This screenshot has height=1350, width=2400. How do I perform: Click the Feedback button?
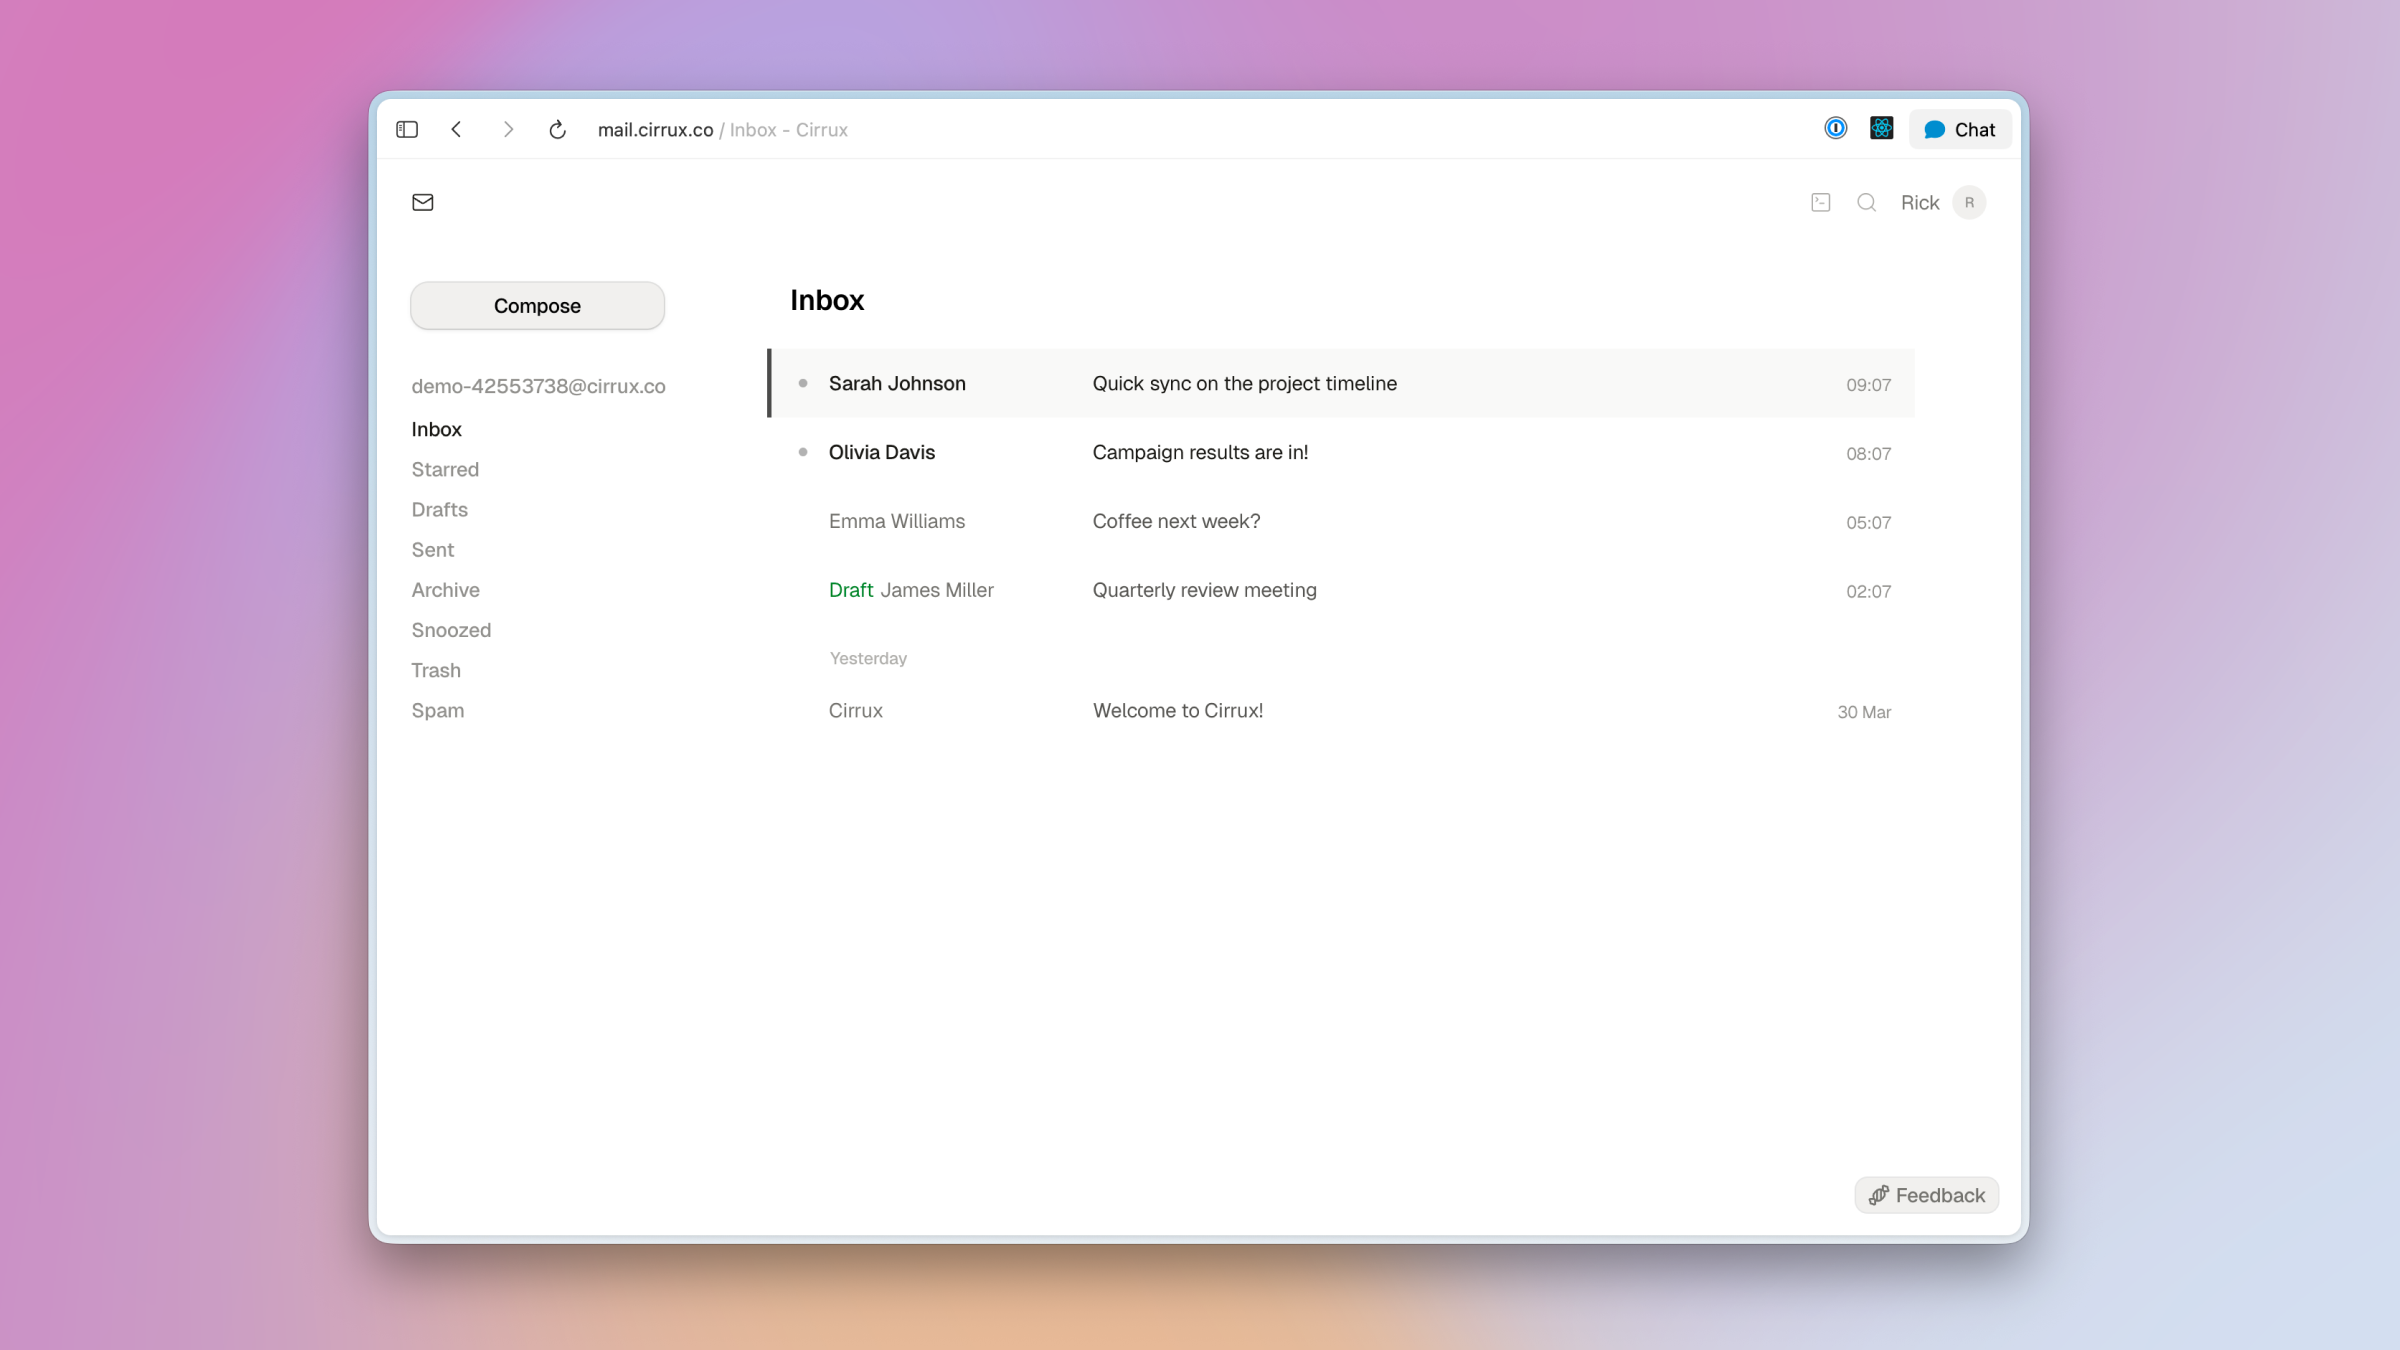1926,1195
